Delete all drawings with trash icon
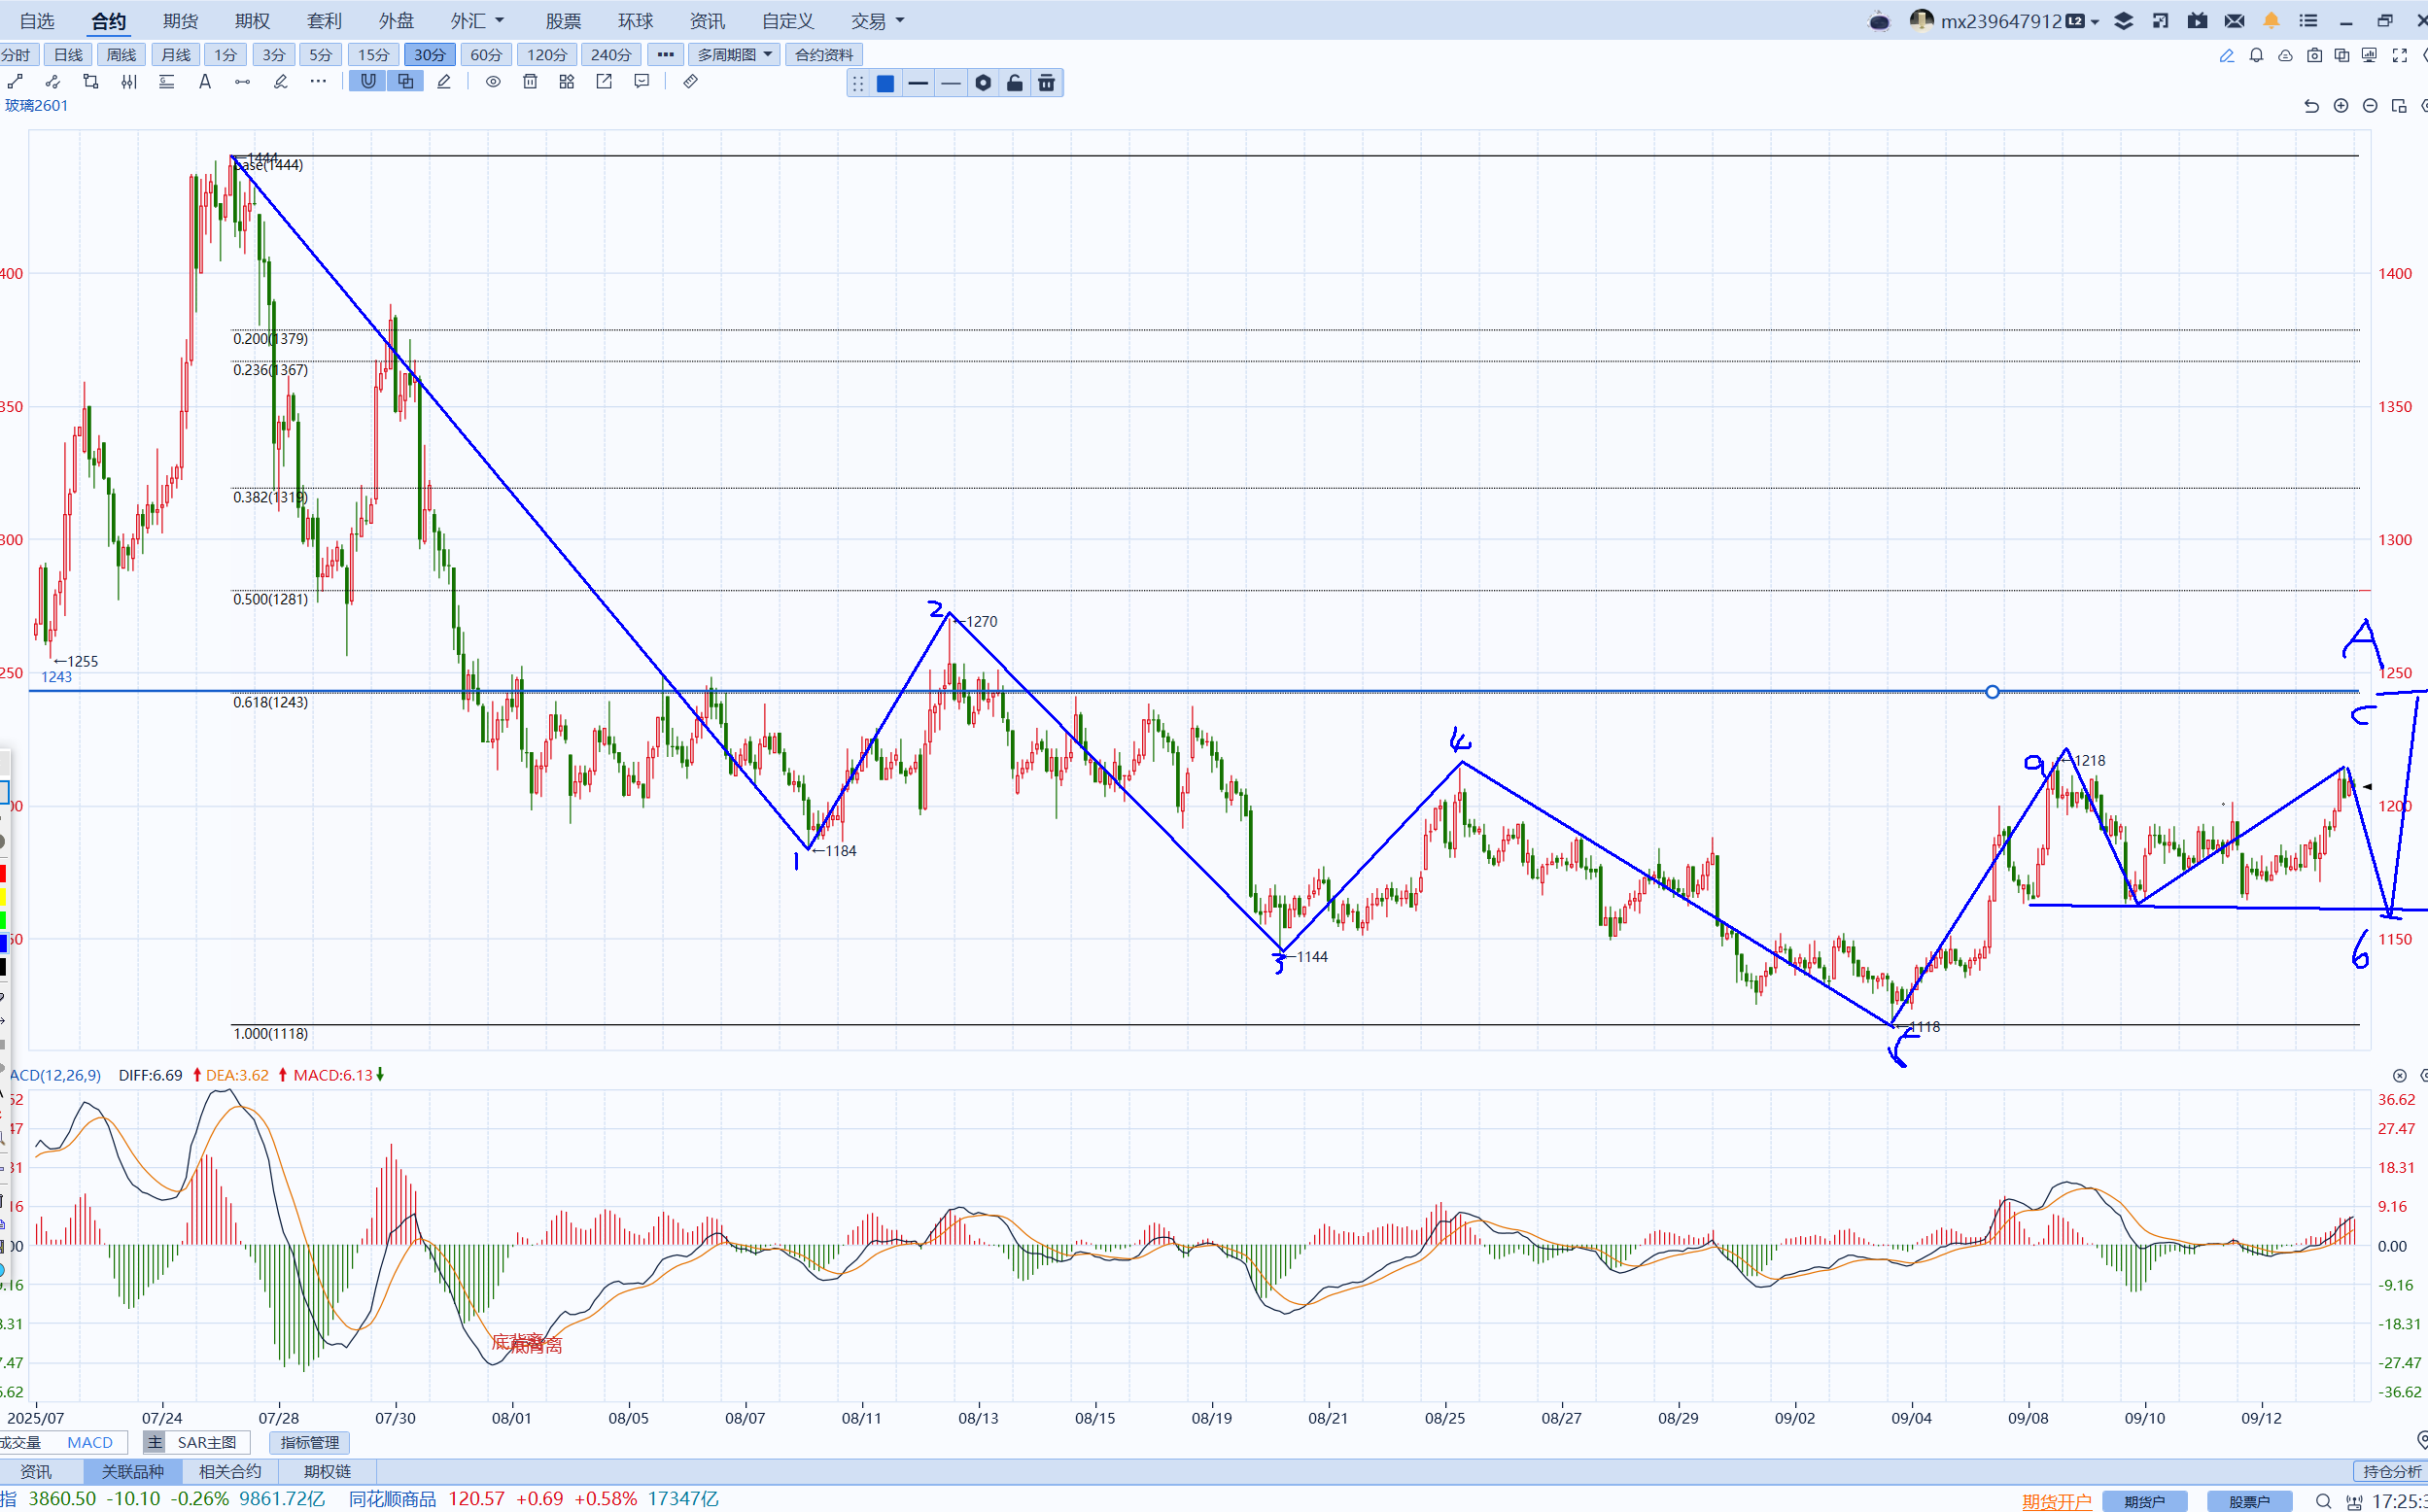The image size is (2428, 1512). [530, 82]
